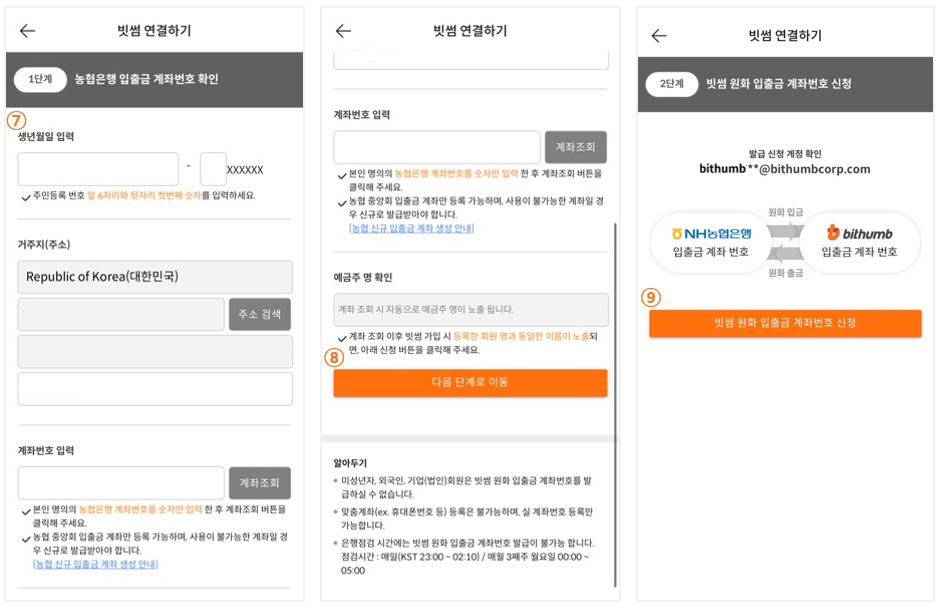Select the Republic of Korea(대한민국) residence field
Viewport: 941px width, 607px height.
(x=155, y=277)
